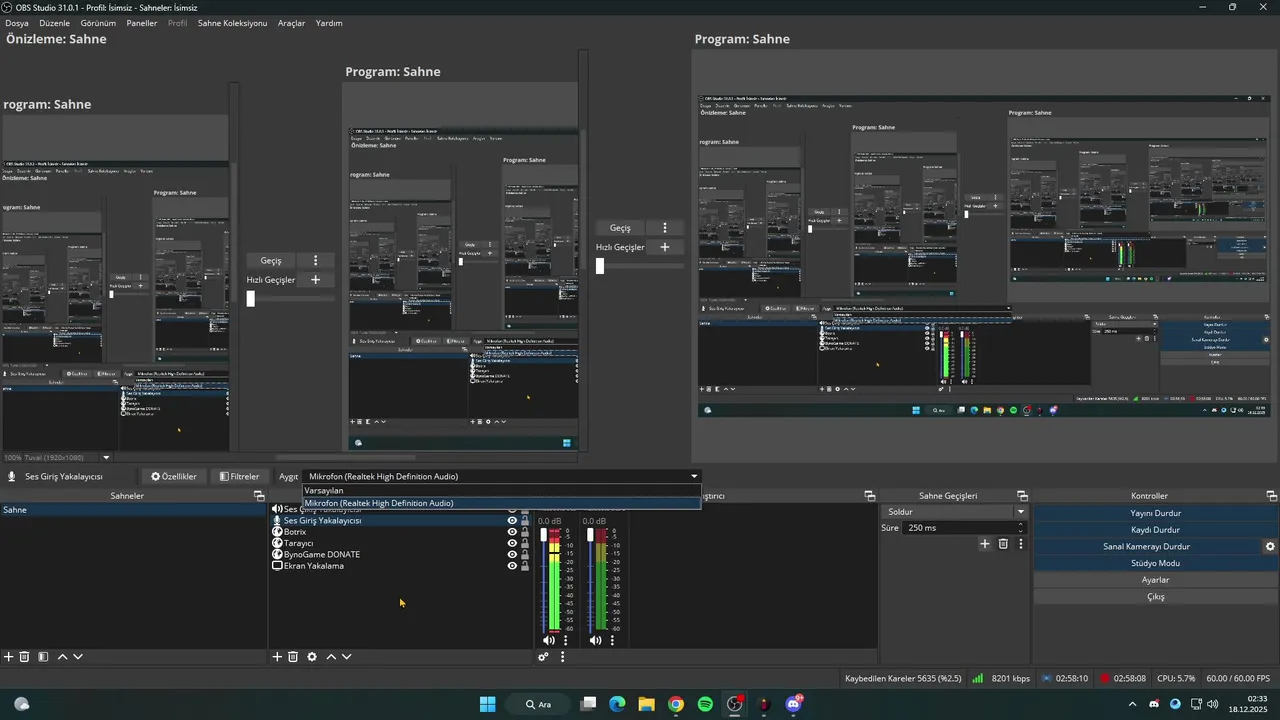The width and height of the screenshot is (1280, 720).
Task: Float the Kontroller dock panel
Action: (1271, 496)
